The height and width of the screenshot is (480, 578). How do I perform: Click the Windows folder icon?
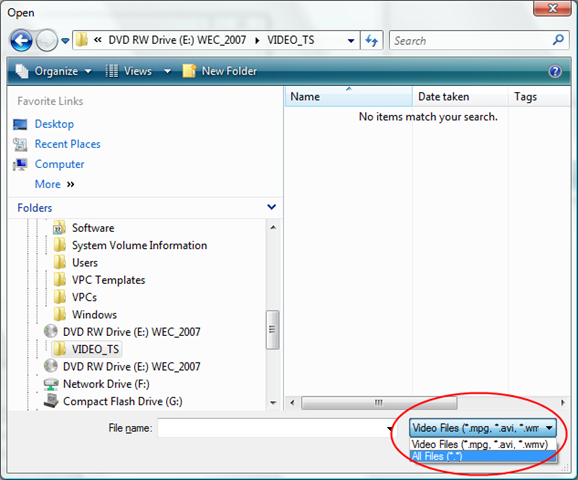pyautogui.click(x=59, y=314)
